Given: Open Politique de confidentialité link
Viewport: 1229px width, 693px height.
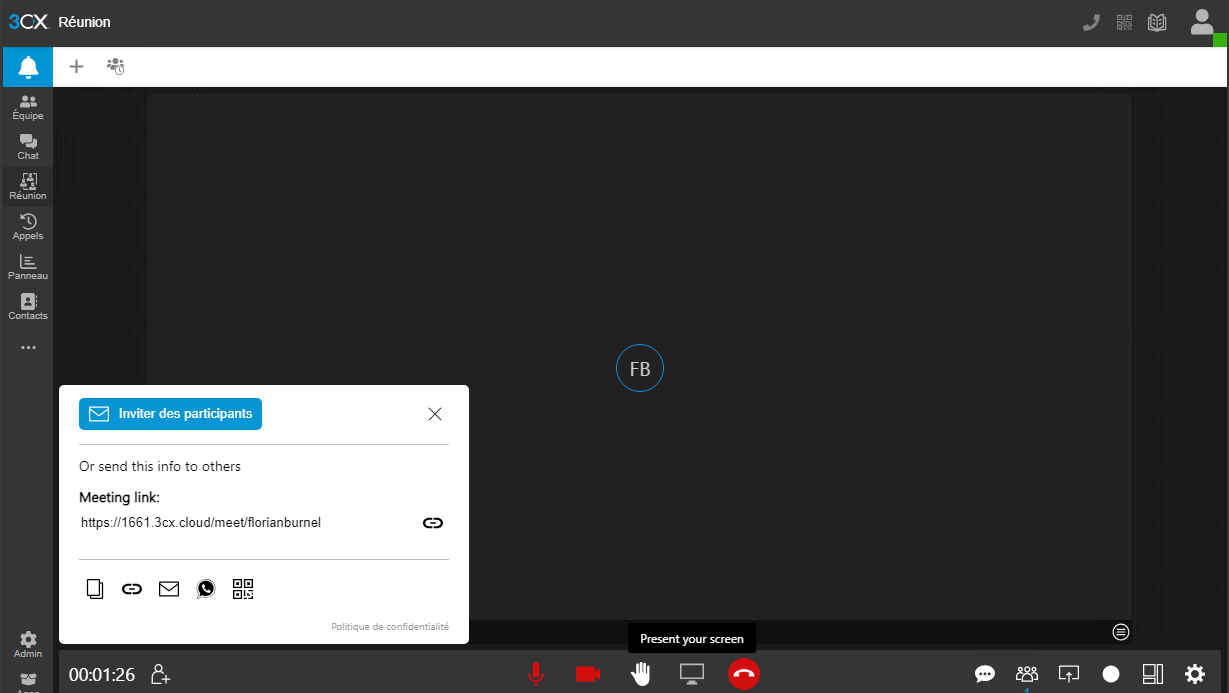Looking at the screenshot, I should point(390,627).
